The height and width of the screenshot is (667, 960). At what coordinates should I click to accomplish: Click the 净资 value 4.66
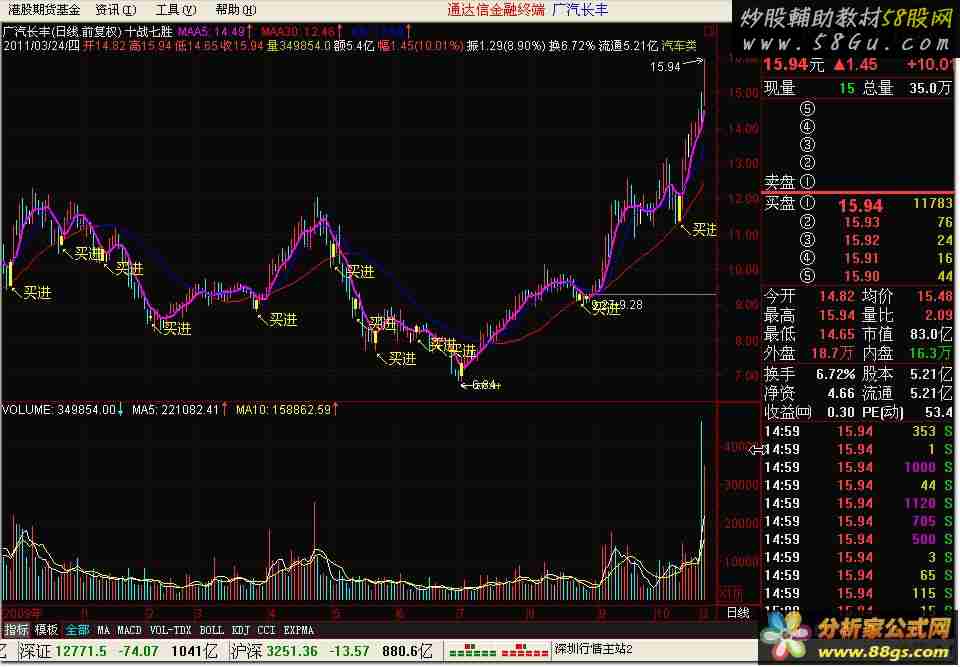[x=841, y=393]
